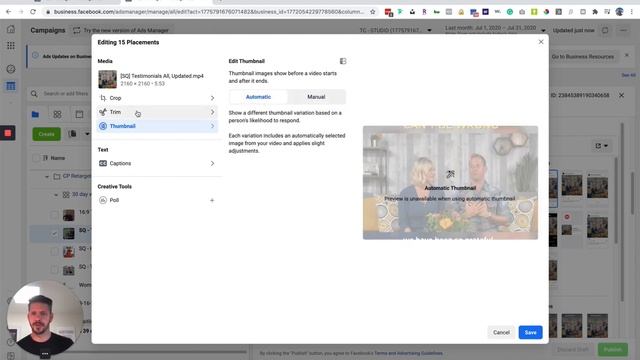Click the ads tab icon

pyautogui.click(x=79, y=115)
